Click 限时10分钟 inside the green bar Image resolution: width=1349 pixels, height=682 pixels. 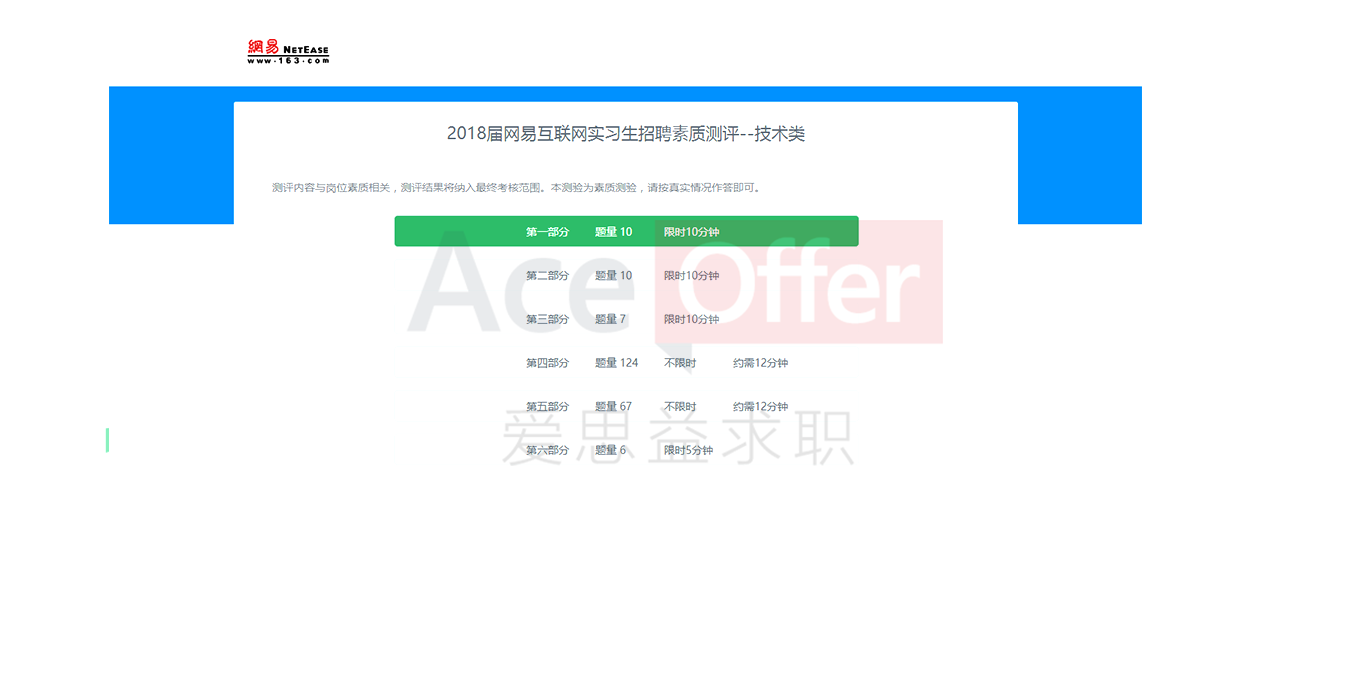(691, 232)
